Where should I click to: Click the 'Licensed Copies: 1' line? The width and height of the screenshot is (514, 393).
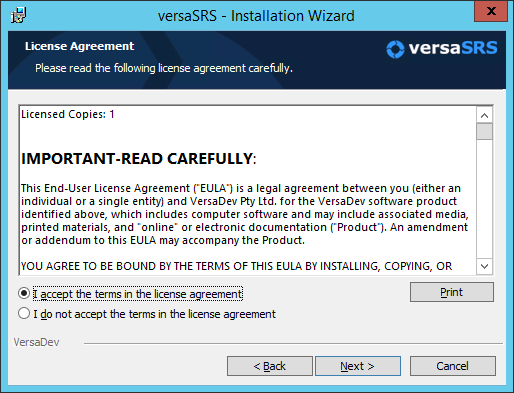pyautogui.click(x=68, y=114)
